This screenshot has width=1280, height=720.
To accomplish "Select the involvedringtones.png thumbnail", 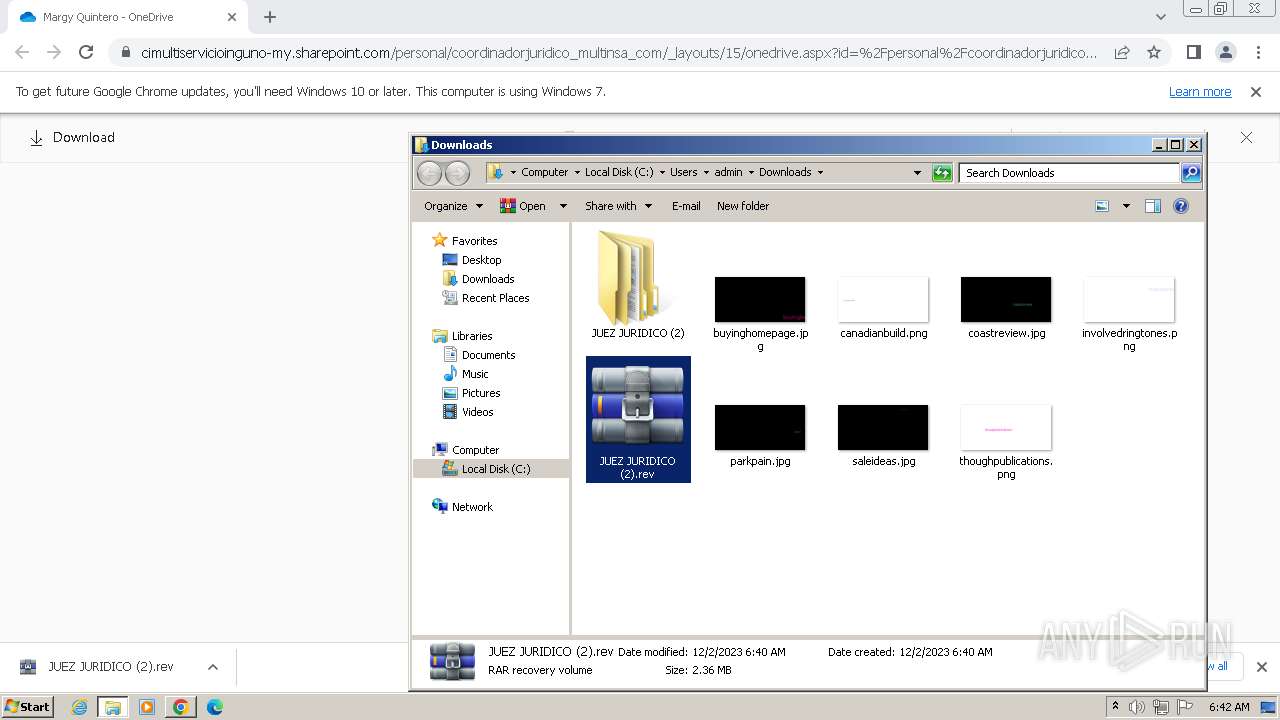I will tap(1129, 300).
